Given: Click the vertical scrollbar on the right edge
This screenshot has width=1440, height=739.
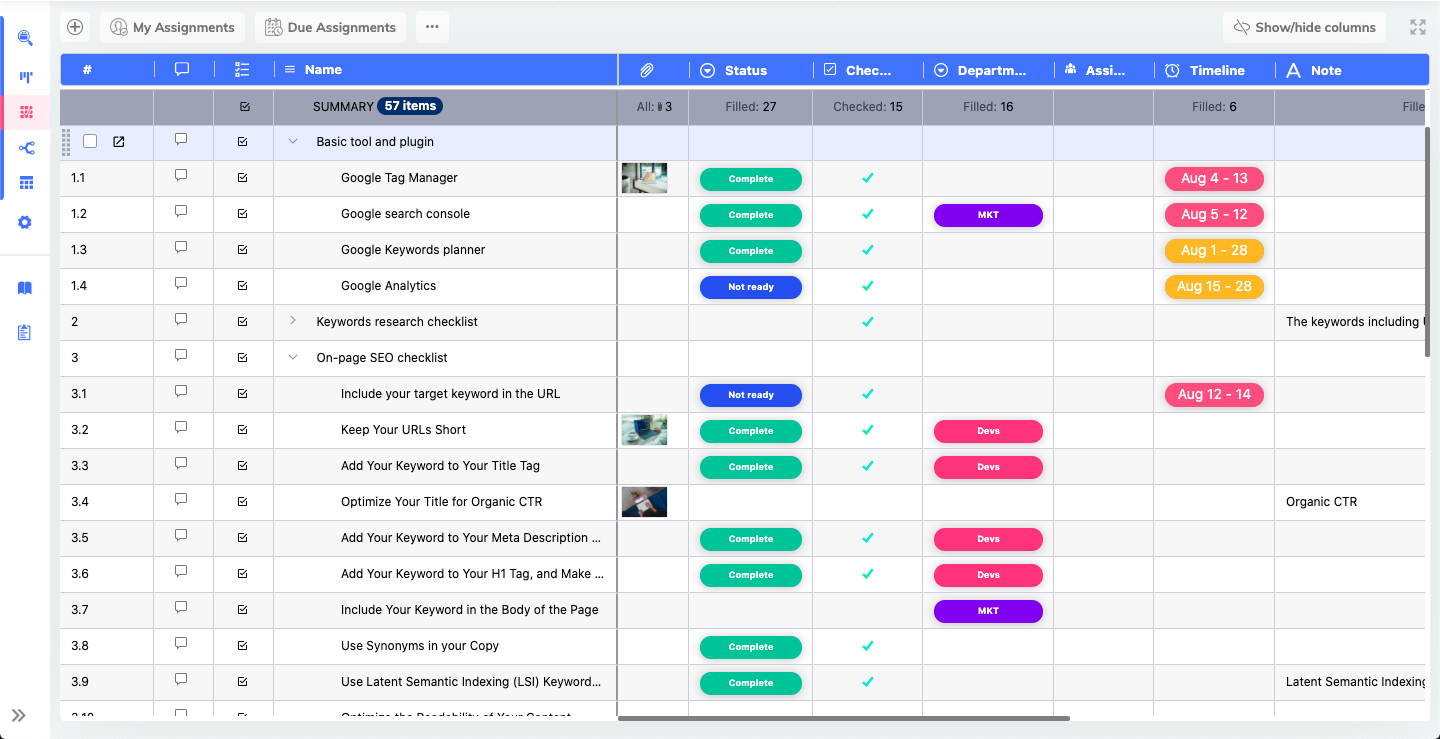Looking at the screenshot, I should [1427, 241].
